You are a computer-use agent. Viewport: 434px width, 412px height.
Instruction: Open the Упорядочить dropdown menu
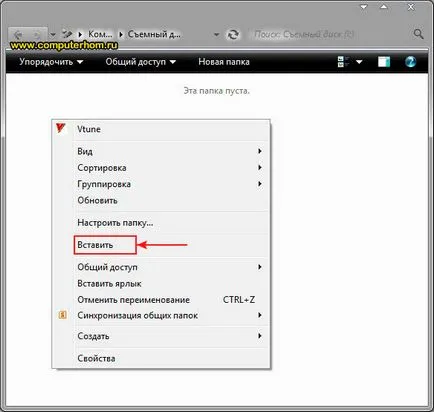pos(51,62)
